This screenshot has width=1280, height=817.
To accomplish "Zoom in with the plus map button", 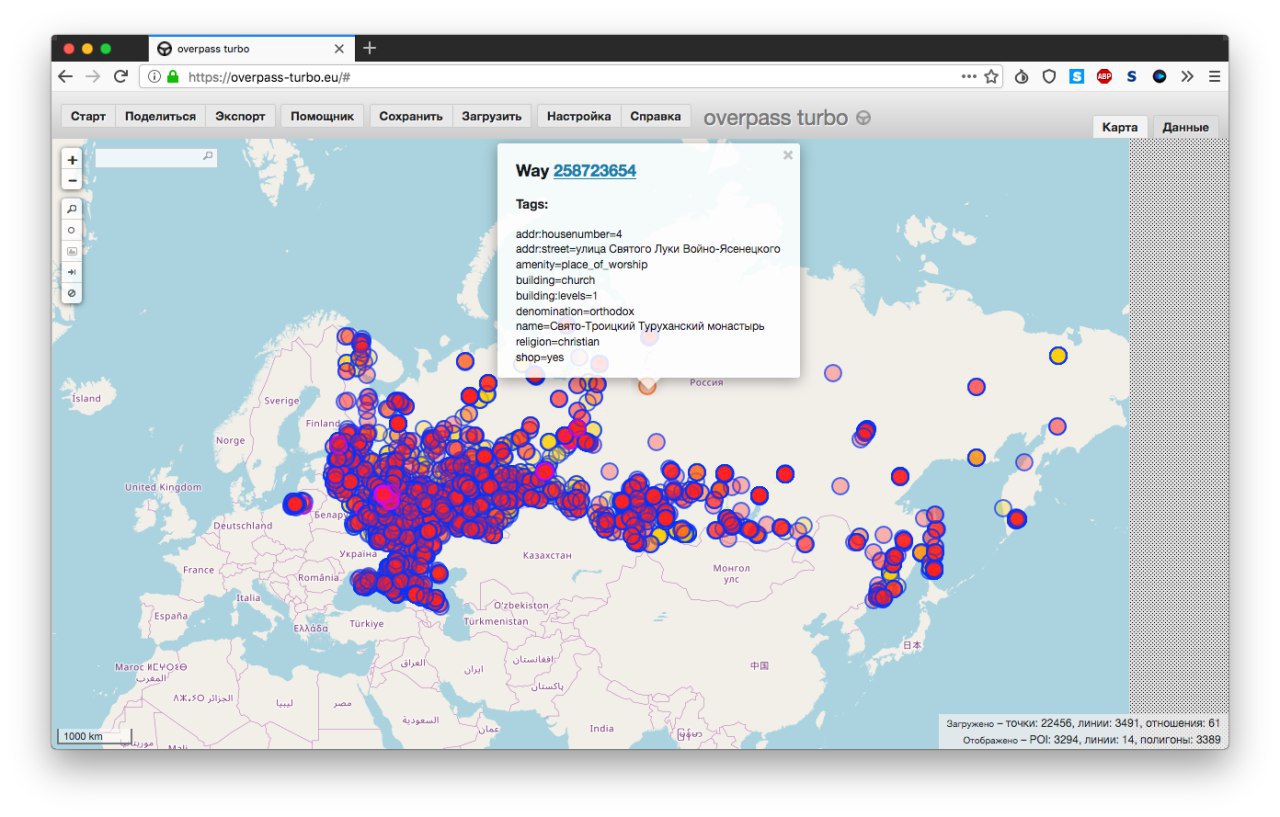I will pos(72,160).
